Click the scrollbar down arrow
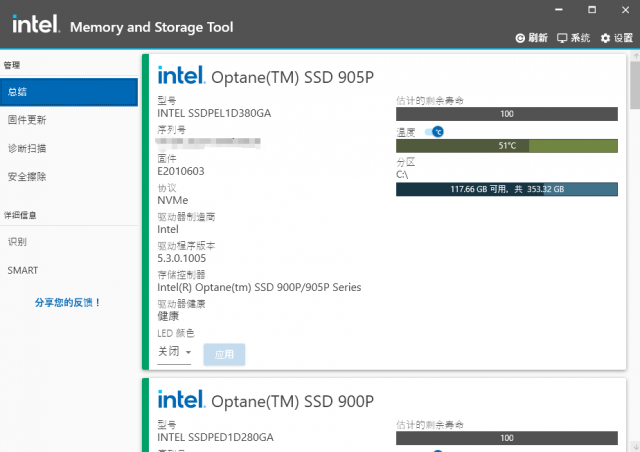Screen dimensions: 640x452 coord(636,448)
